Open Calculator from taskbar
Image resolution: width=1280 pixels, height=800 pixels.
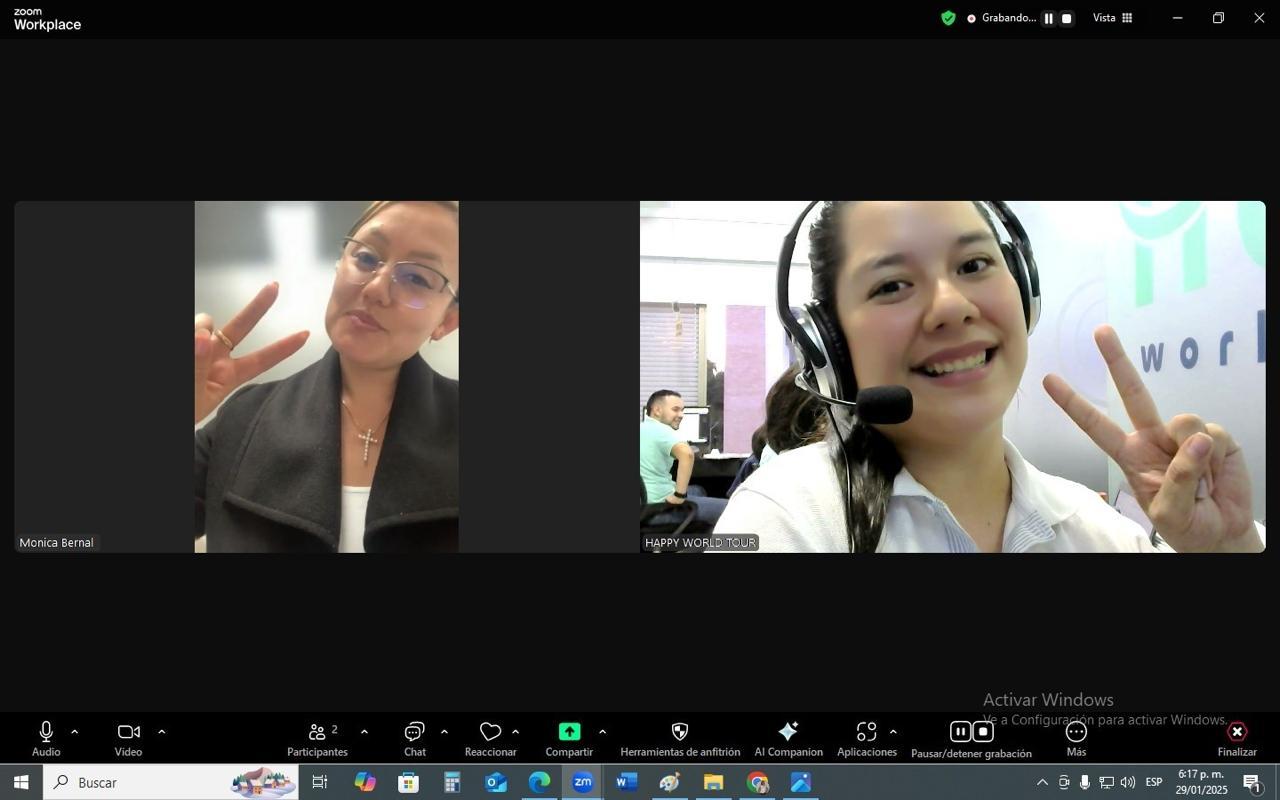click(x=452, y=782)
